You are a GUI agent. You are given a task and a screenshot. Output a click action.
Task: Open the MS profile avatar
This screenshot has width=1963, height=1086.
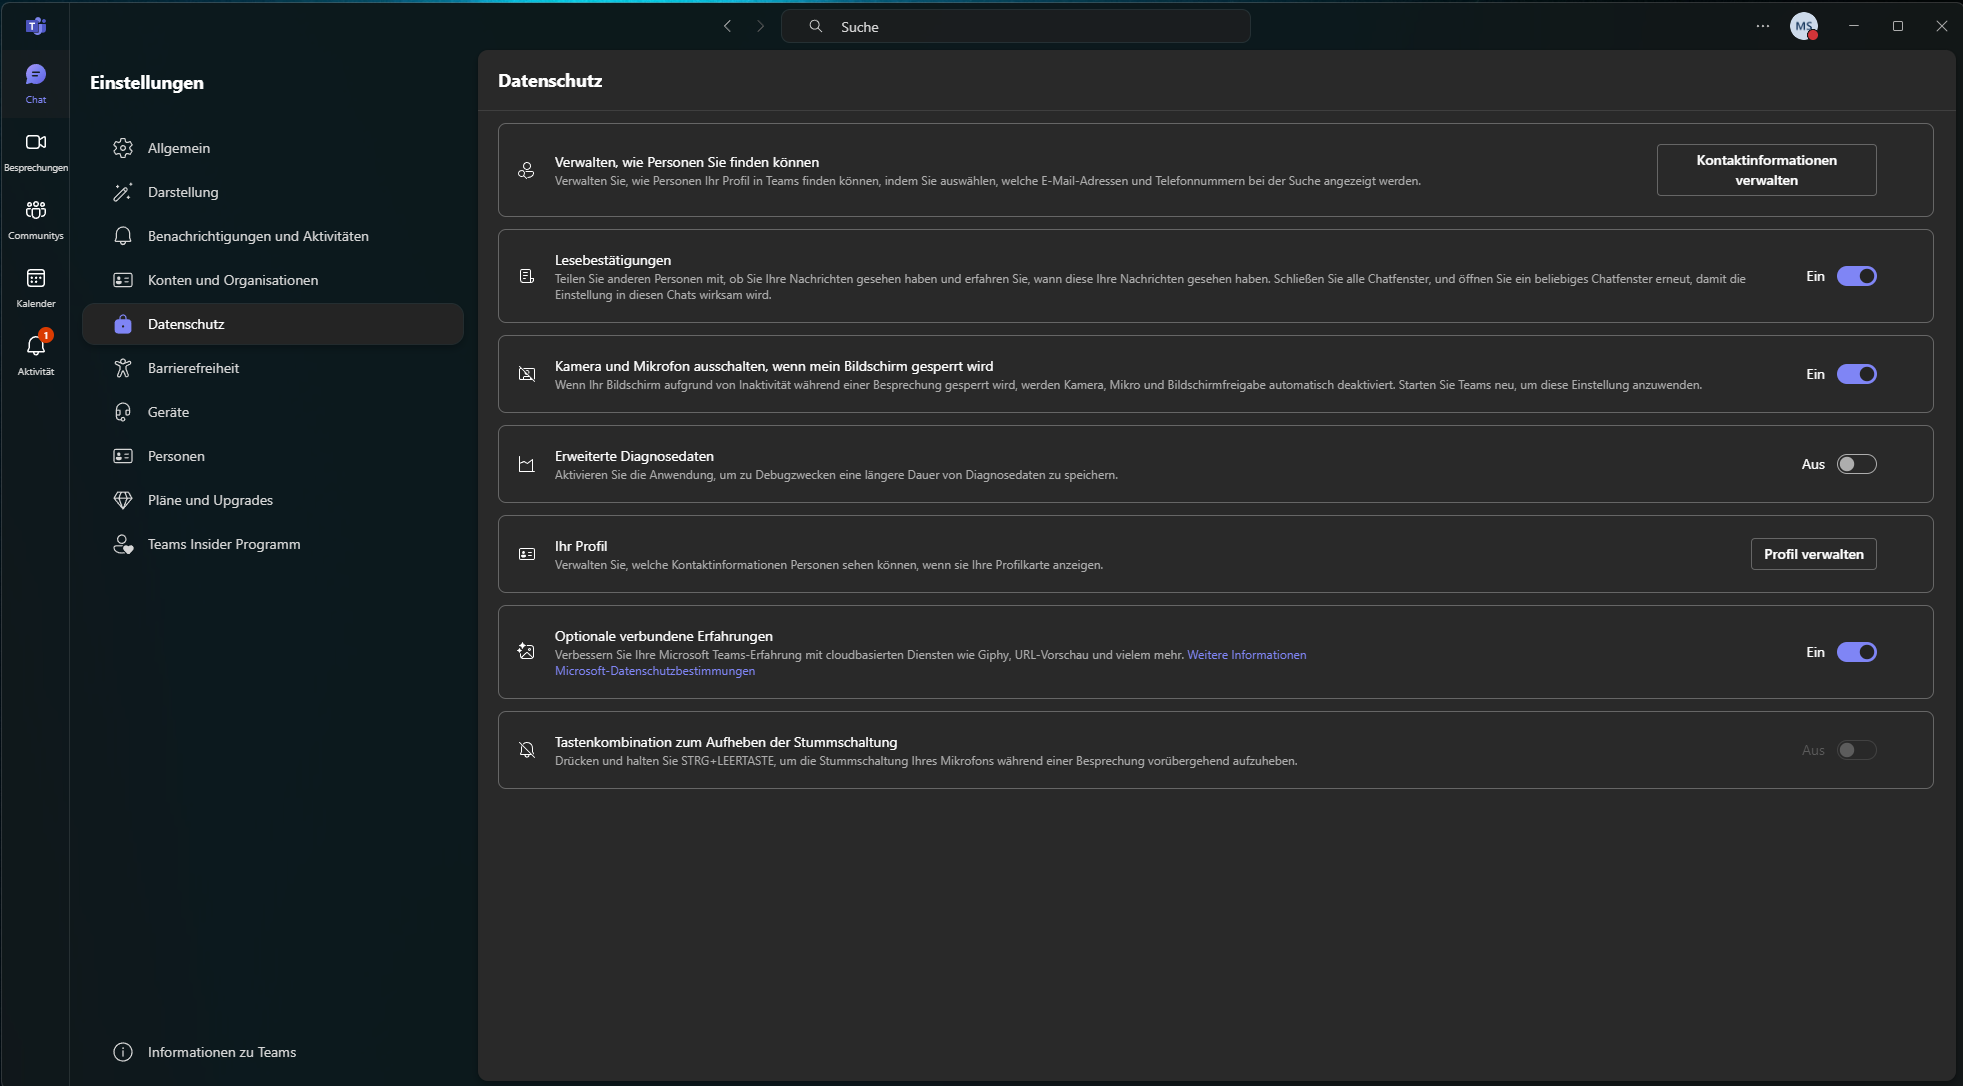[x=1804, y=26]
